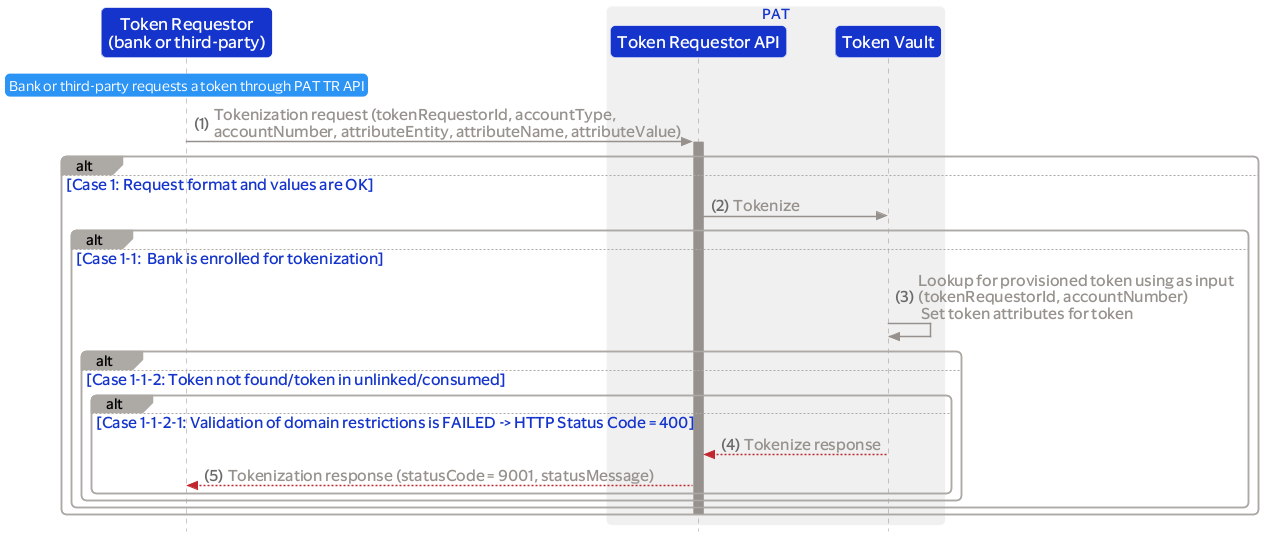Select the Token Vault participant box
Image resolution: width=1264 pixels, height=537 pixels.
[888, 42]
